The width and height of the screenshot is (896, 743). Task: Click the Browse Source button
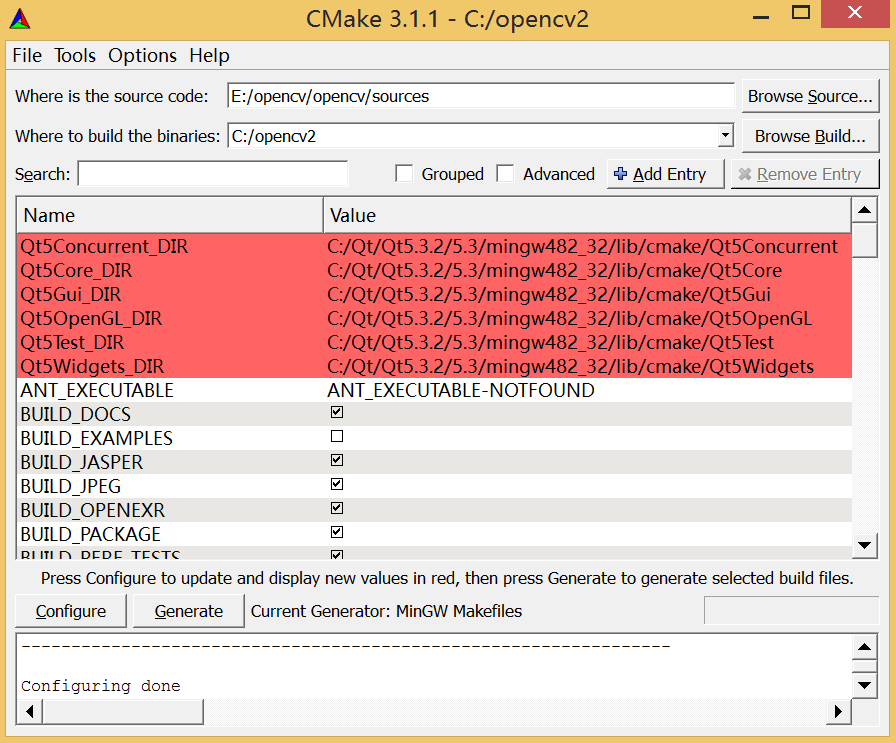click(x=810, y=96)
